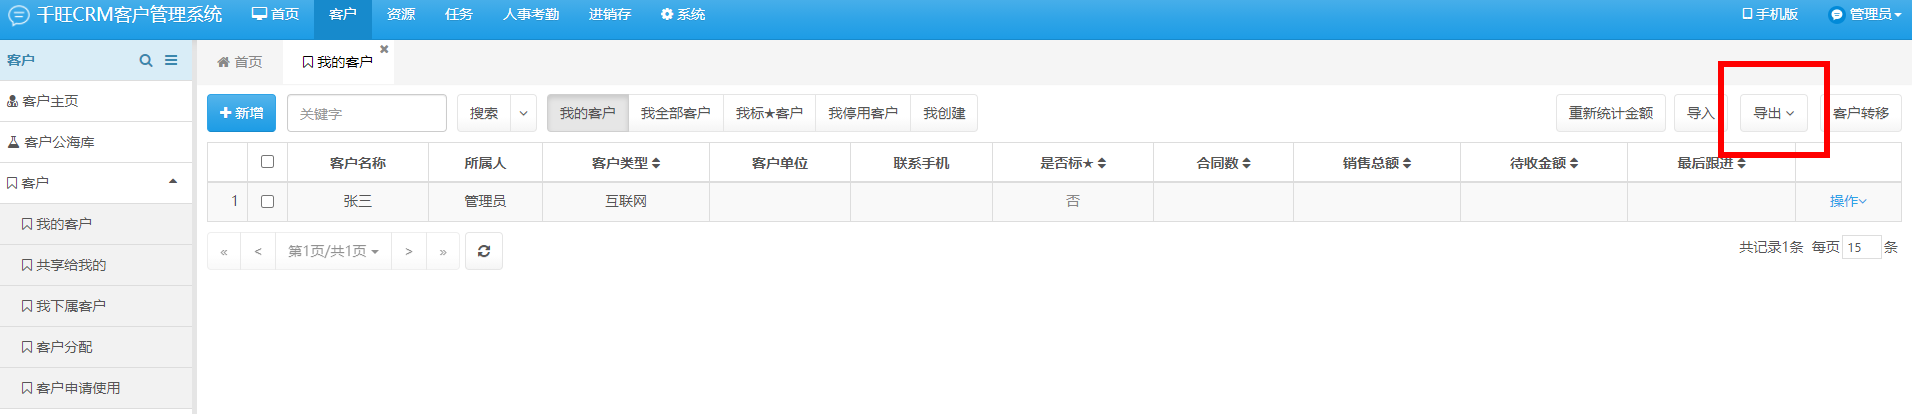
Task: Sort by the 销售总额 column header
Action: [x=1377, y=163]
